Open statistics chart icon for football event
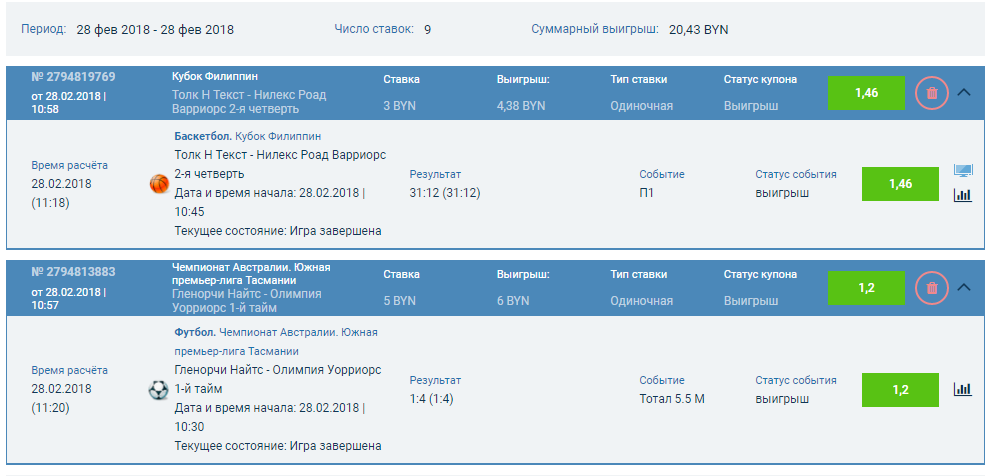This screenshot has width=996, height=476. (963, 389)
